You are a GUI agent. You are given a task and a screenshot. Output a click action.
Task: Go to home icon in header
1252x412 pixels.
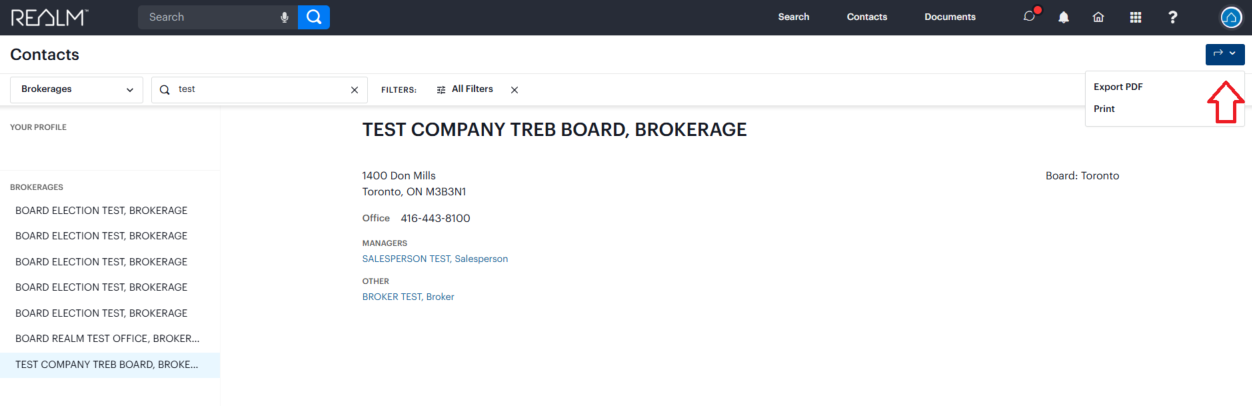(1098, 17)
